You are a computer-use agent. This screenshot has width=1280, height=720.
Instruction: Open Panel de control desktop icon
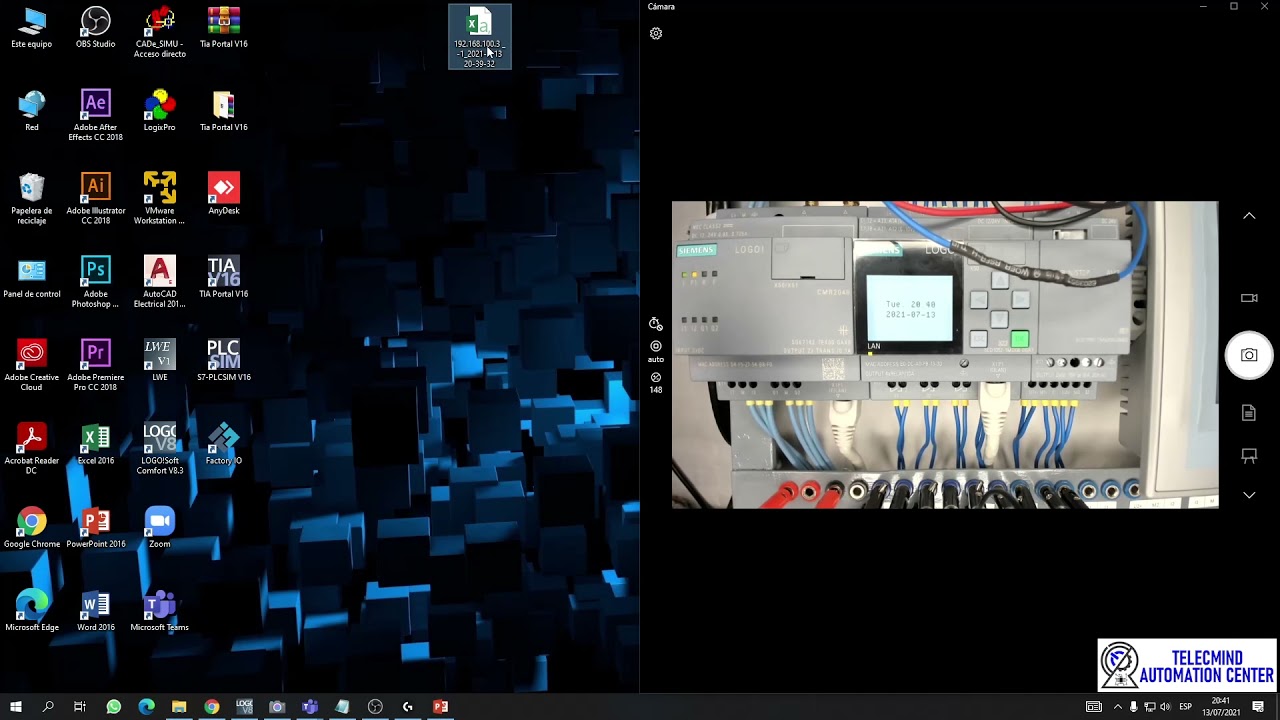click(x=32, y=278)
